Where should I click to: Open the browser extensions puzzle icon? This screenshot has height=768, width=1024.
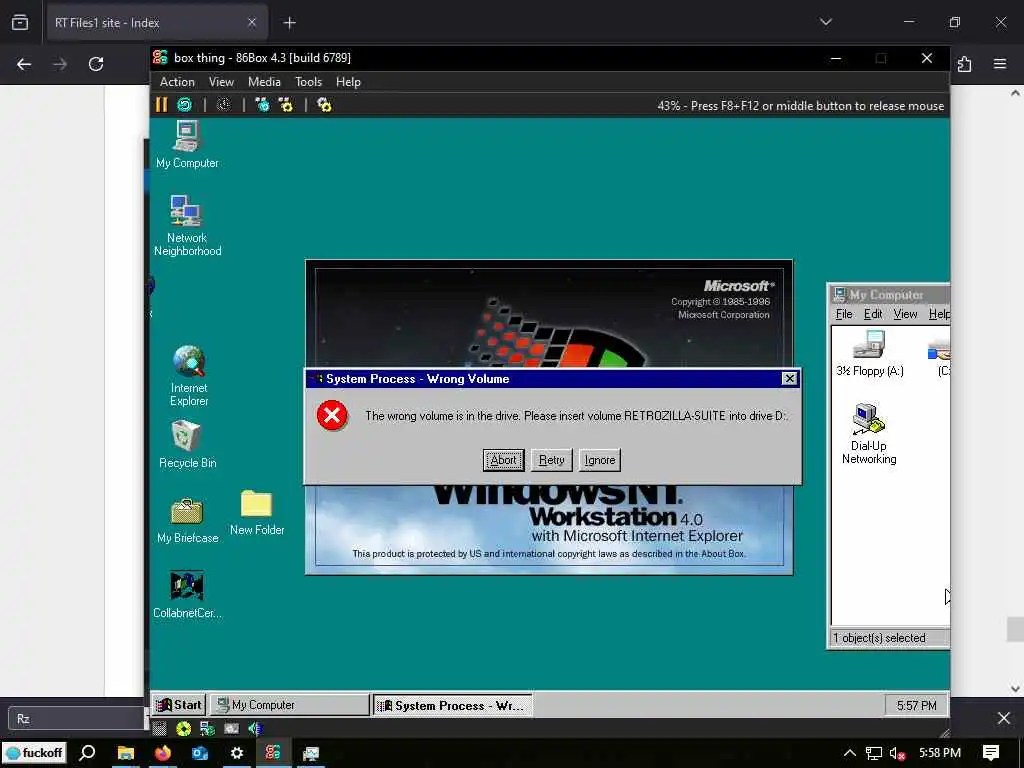click(x=965, y=64)
